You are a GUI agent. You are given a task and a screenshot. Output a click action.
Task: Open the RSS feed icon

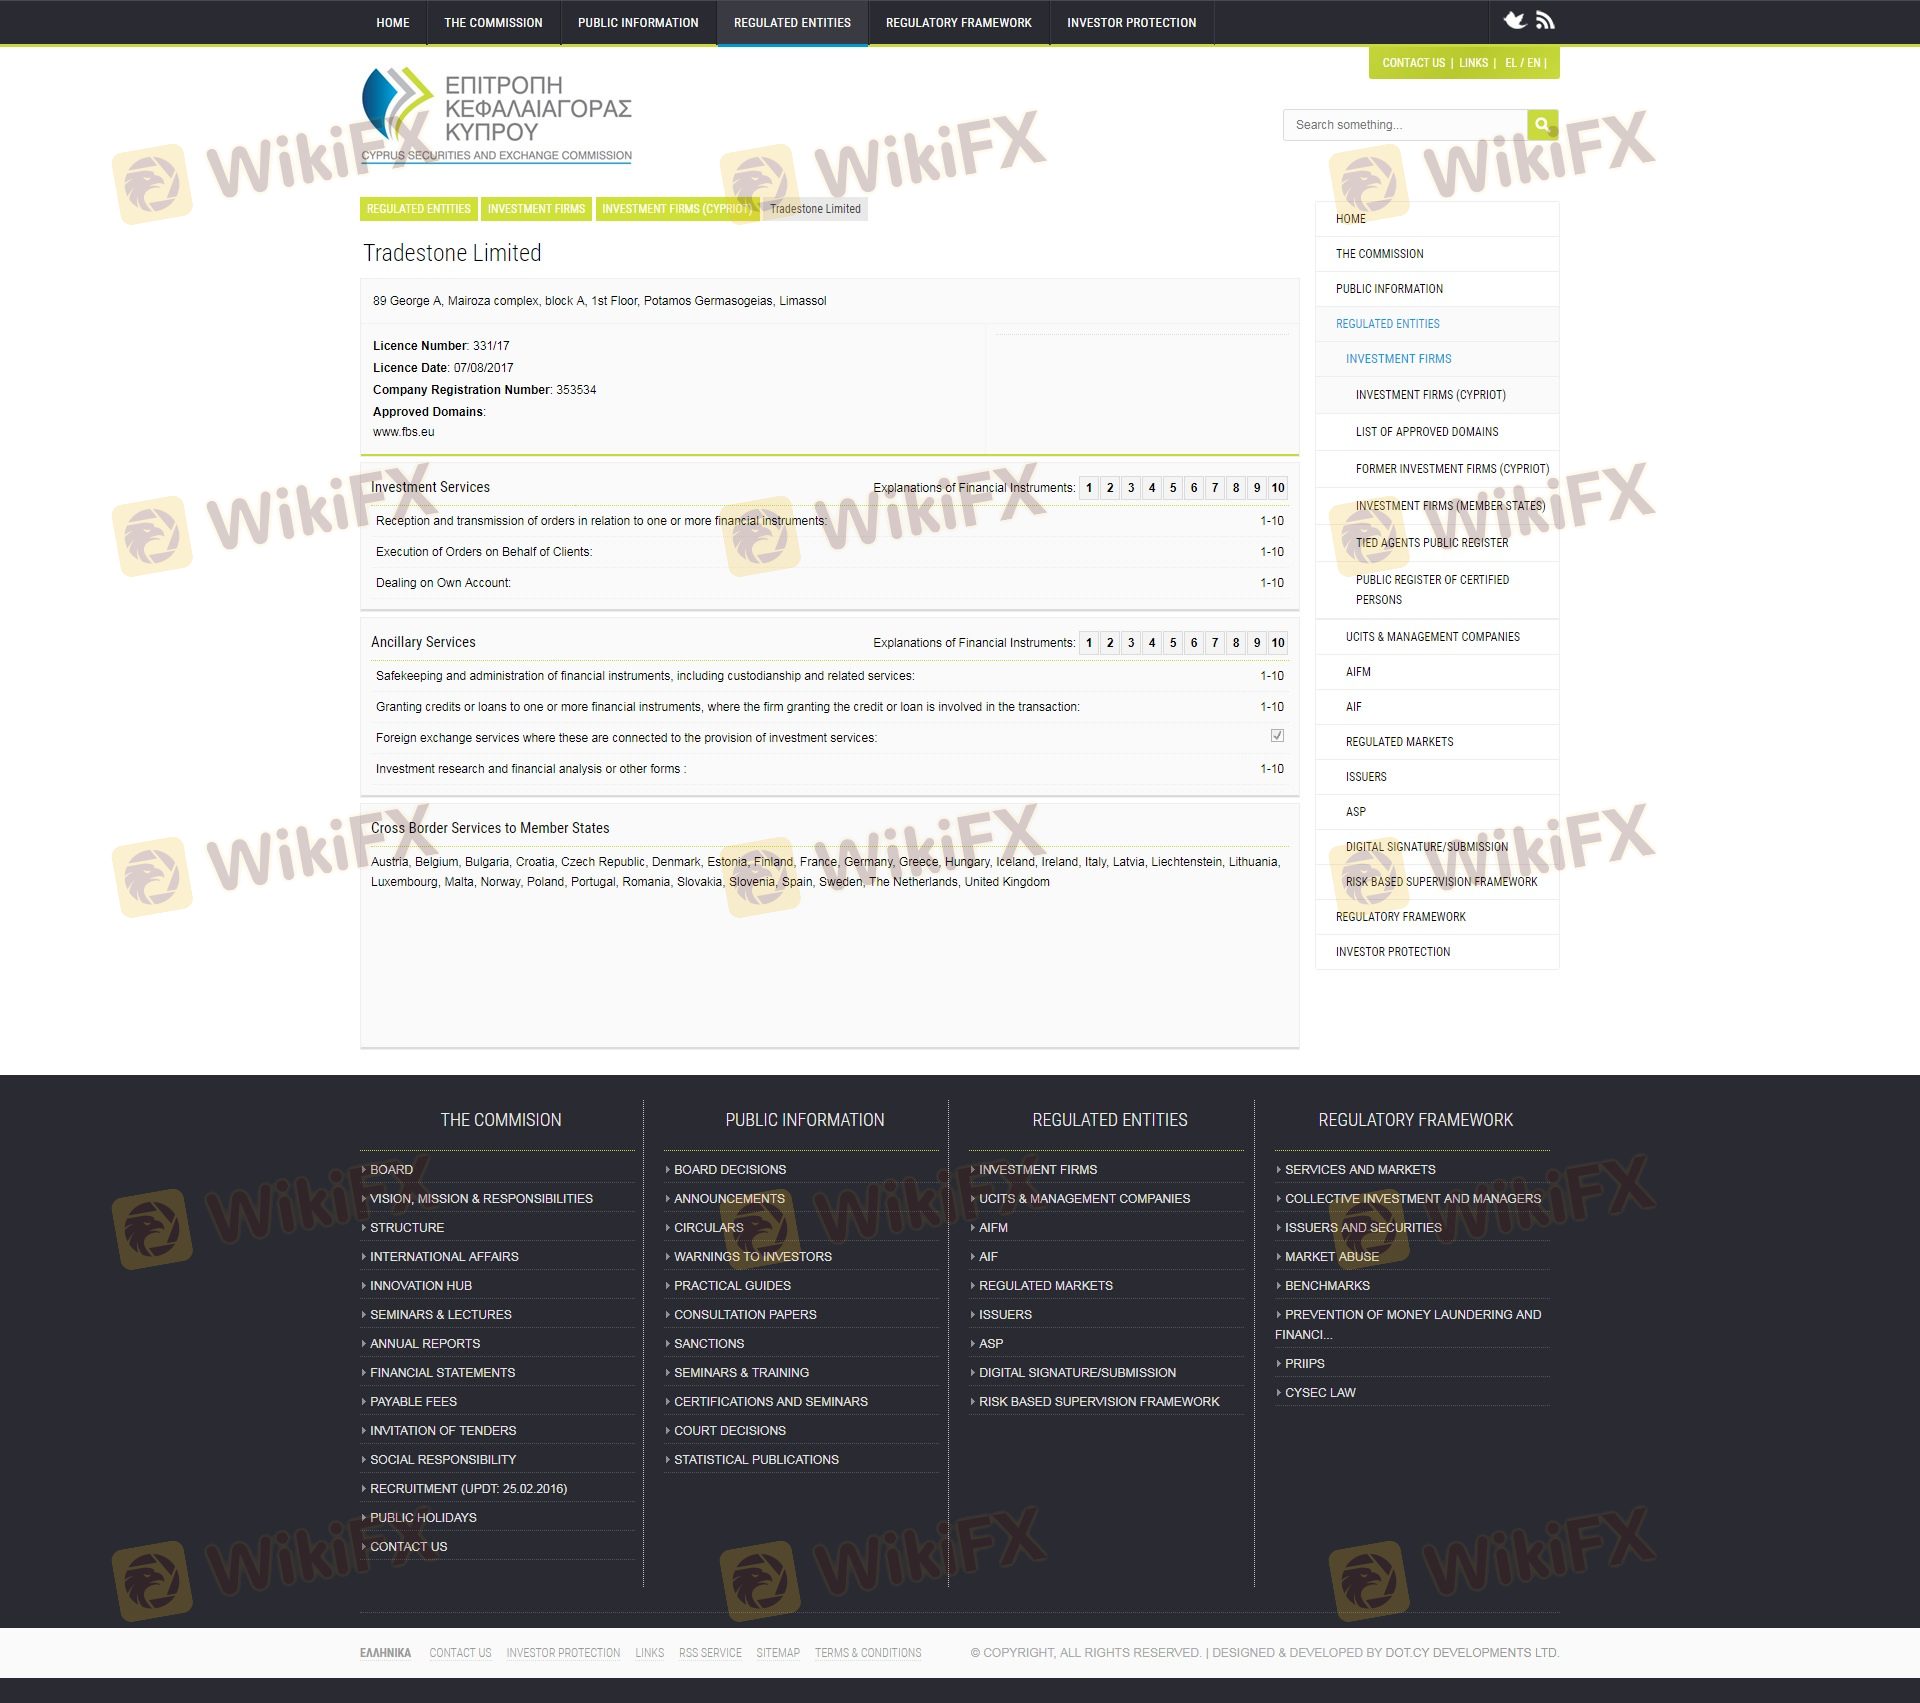point(1545,21)
